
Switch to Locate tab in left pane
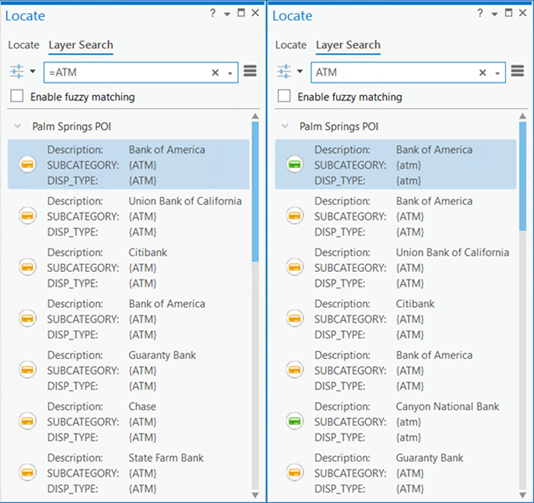click(x=23, y=45)
